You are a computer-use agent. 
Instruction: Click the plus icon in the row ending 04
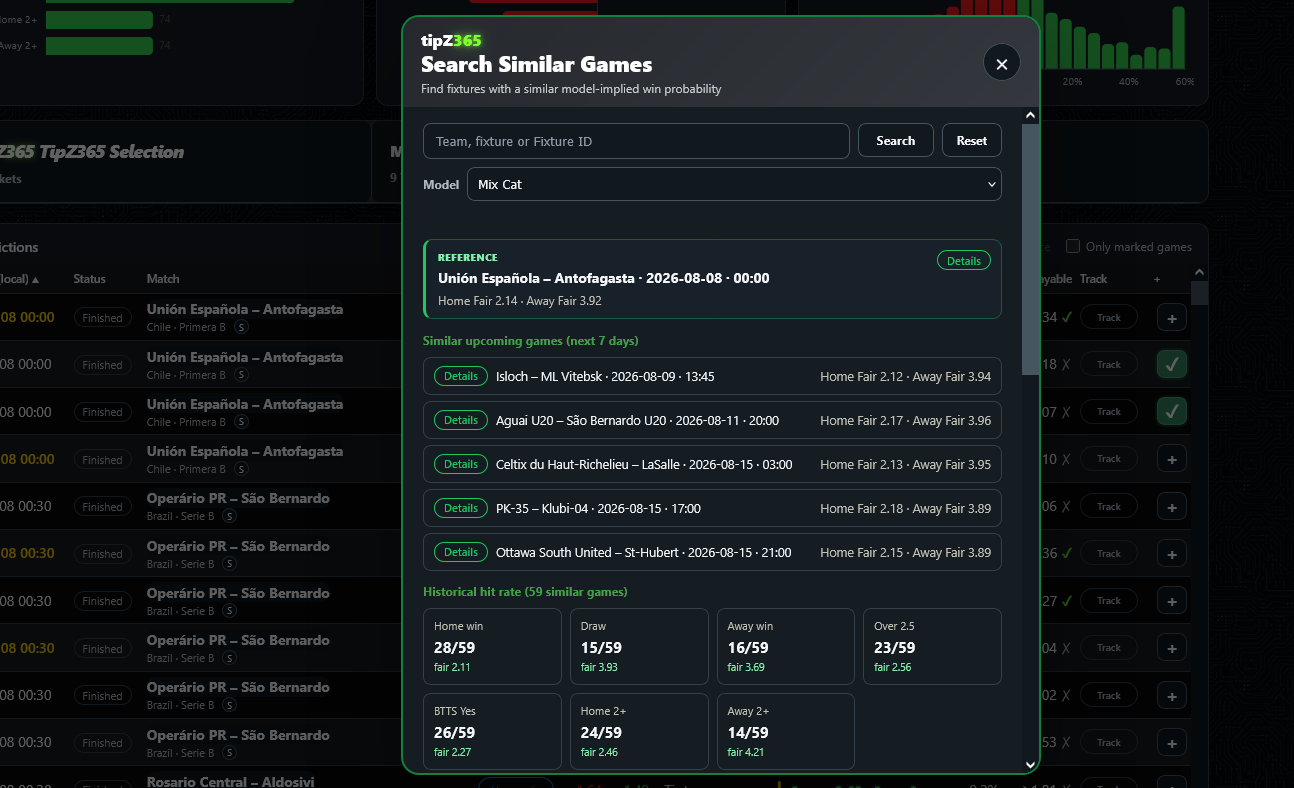(1171, 648)
